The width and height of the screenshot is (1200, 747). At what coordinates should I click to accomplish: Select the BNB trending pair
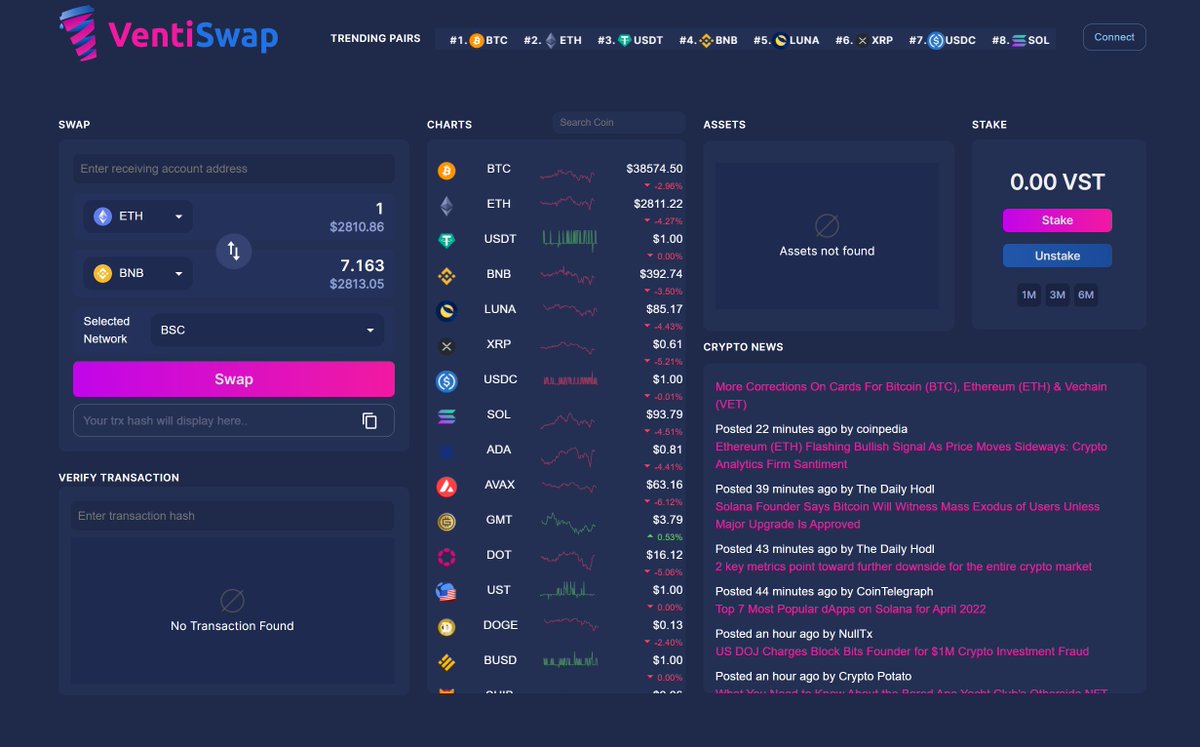708,40
